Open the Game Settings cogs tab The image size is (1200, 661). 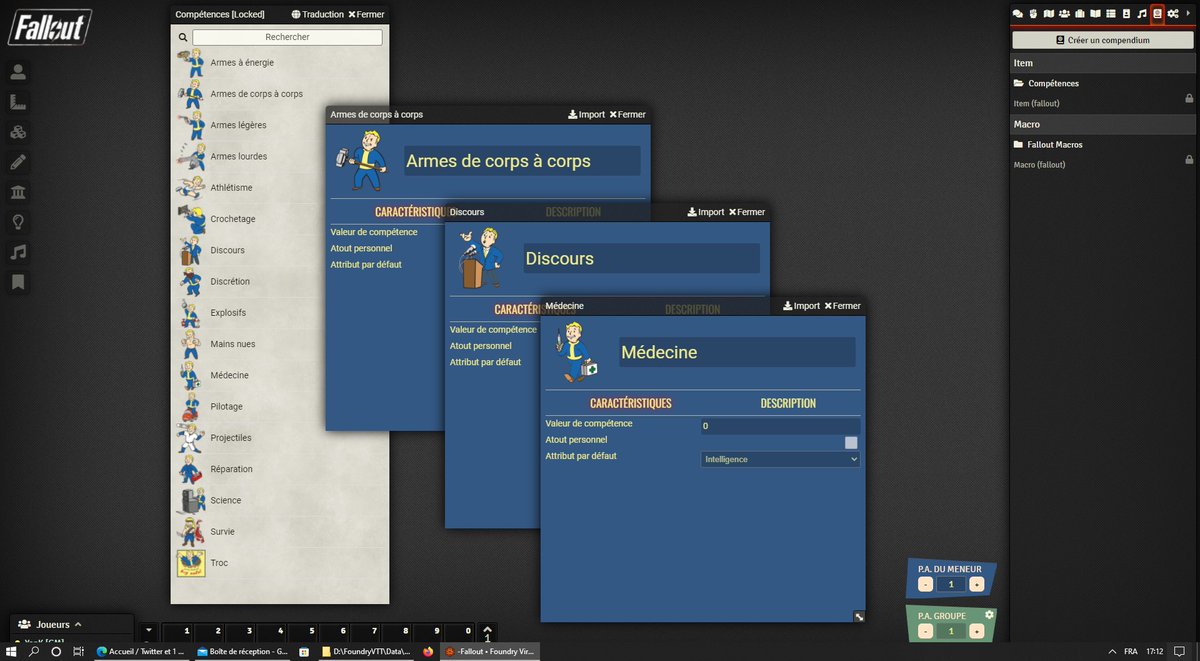pyautogui.click(x=1173, y=13)
